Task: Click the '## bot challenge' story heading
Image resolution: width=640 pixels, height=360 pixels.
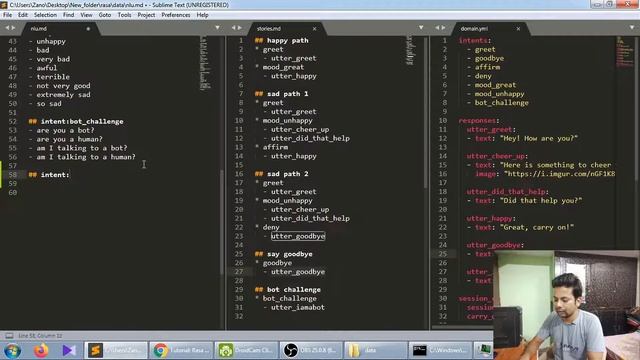Action: (x=288, y=289)
